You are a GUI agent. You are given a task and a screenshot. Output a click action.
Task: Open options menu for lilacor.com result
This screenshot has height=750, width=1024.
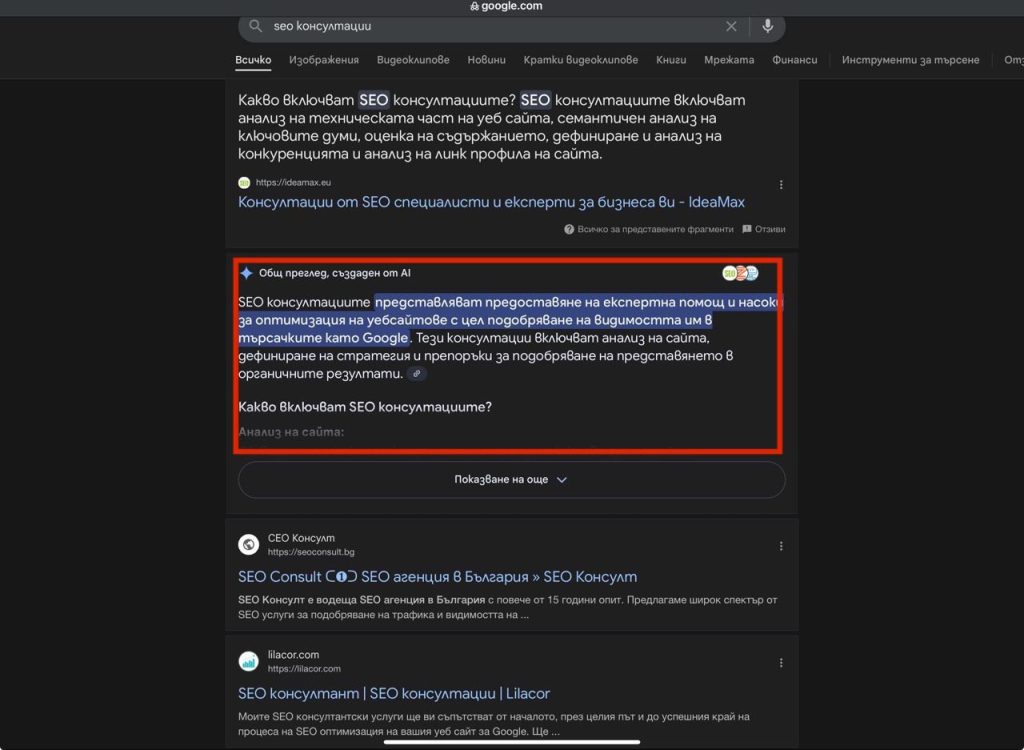click(x=780, y=662)
